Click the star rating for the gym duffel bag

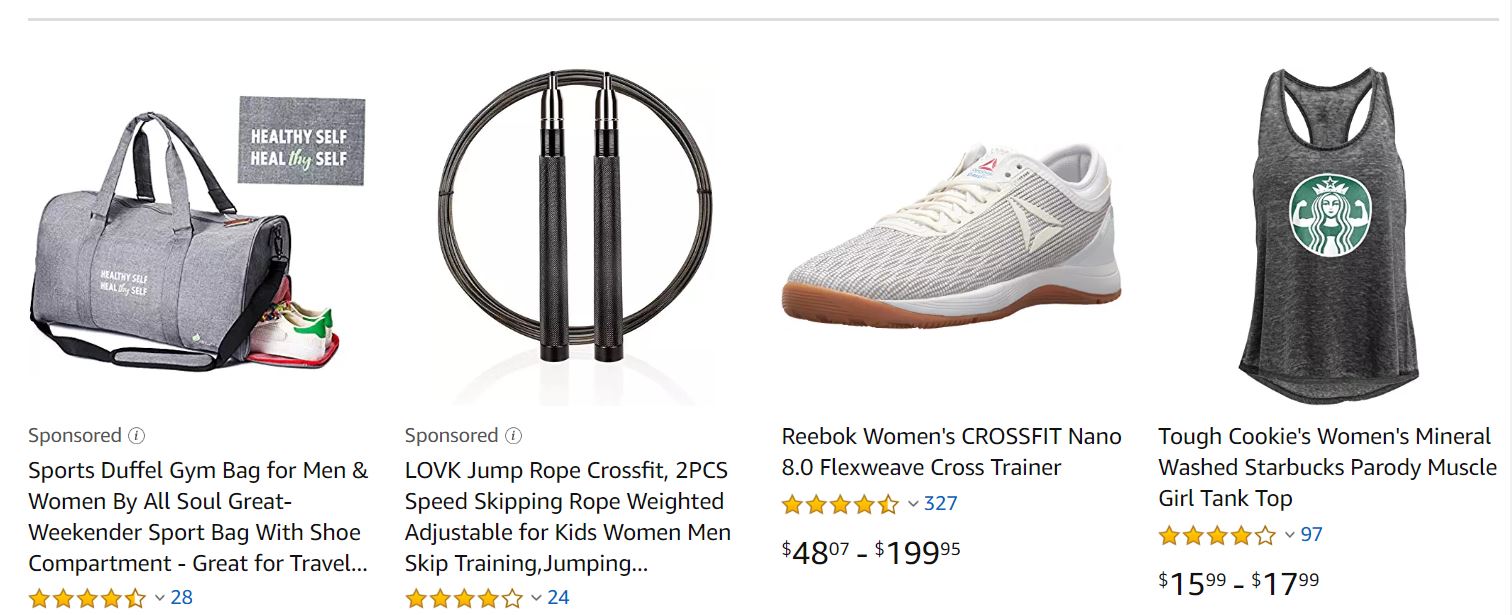coord(87,598)
